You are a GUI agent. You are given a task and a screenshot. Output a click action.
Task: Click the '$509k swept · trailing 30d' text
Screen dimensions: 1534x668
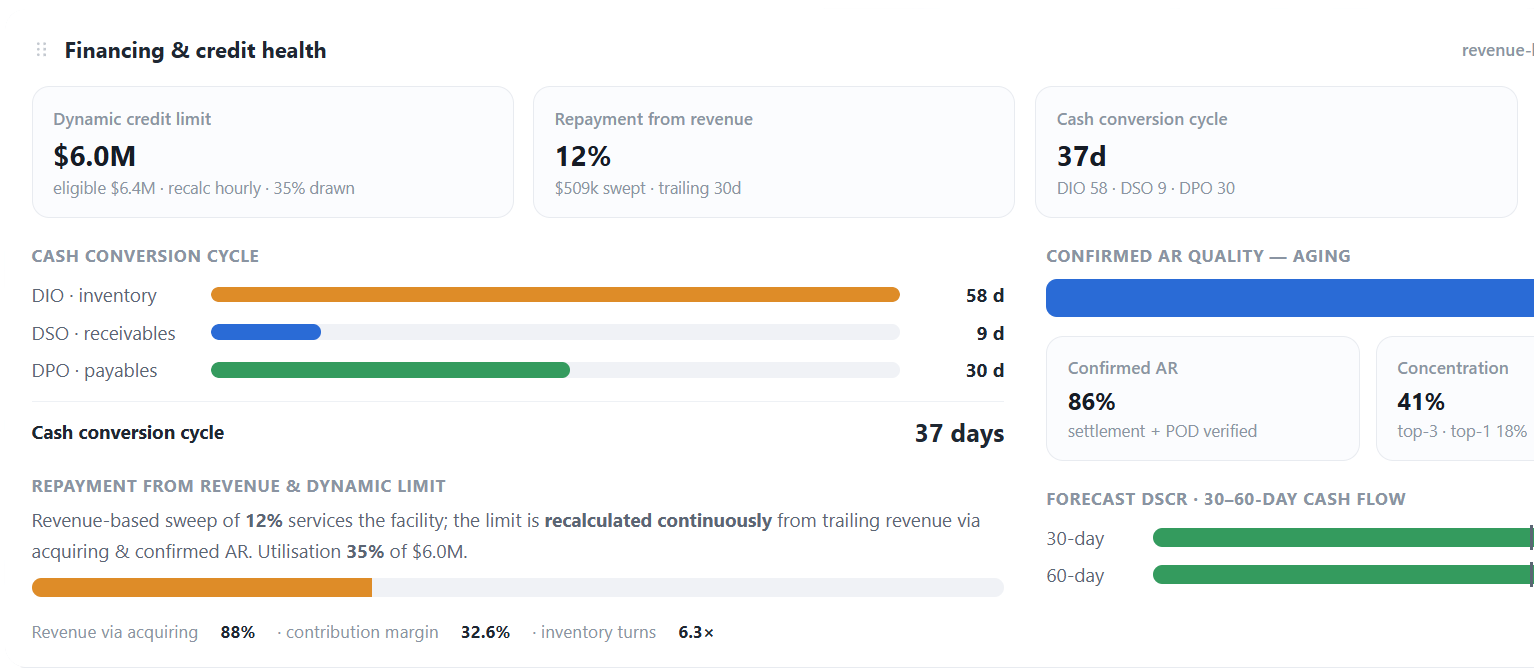(648, 188)
